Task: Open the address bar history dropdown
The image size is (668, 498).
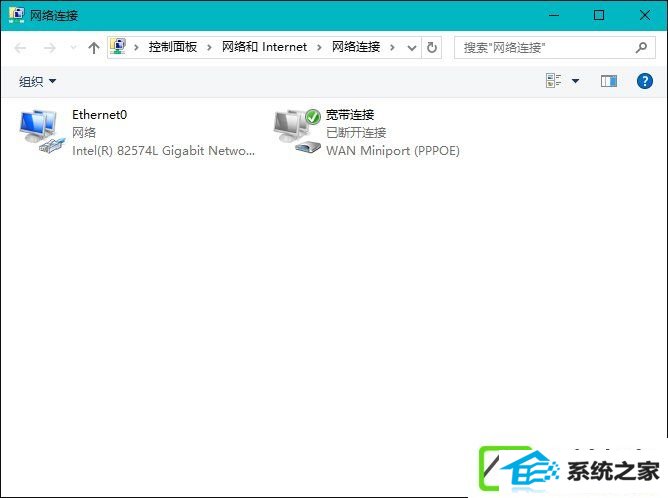Action: (412, 48)
